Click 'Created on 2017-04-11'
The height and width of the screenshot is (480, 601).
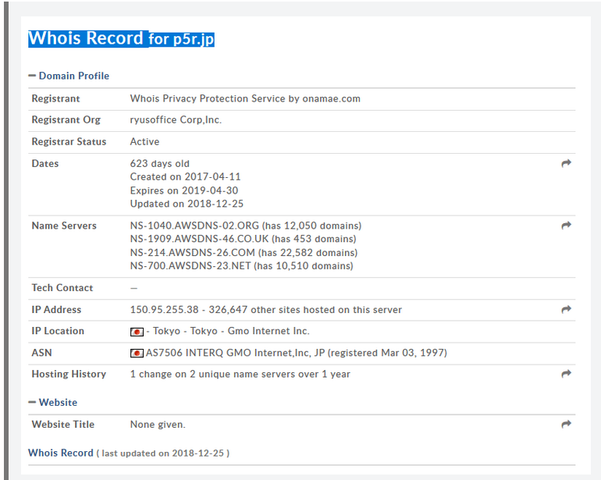pos(186,177)
